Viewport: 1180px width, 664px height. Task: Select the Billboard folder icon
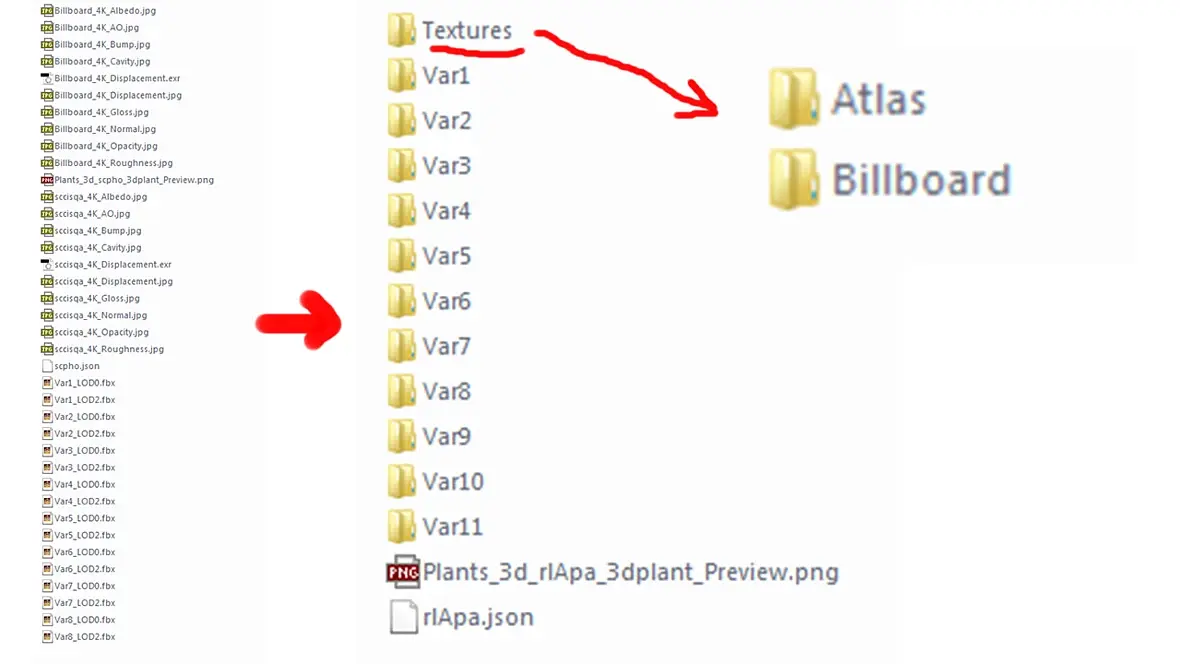coord(794,179)
